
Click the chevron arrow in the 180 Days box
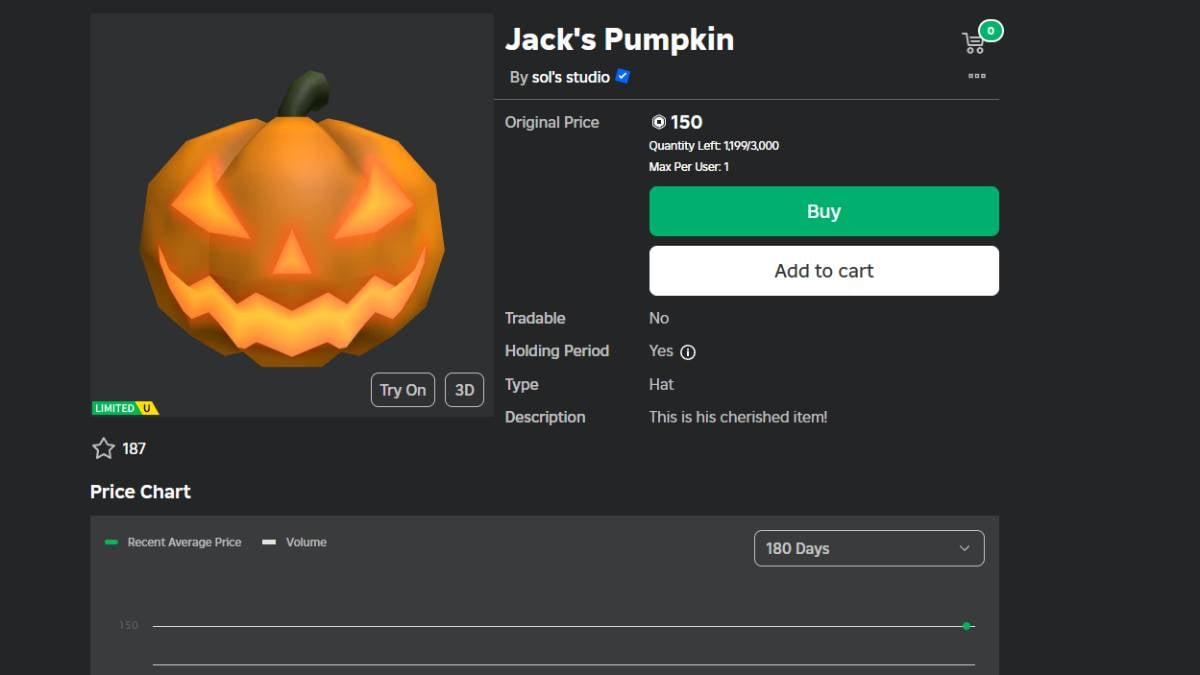pyautogui.click(x=964, y=548)
